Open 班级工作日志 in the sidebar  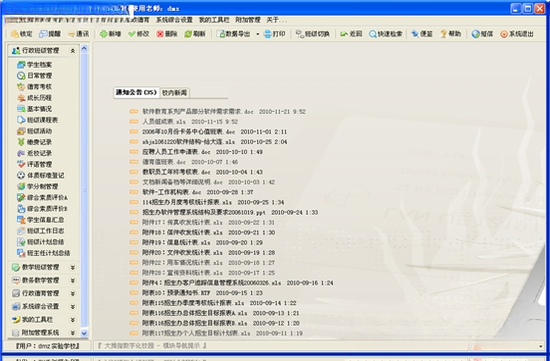41,231
